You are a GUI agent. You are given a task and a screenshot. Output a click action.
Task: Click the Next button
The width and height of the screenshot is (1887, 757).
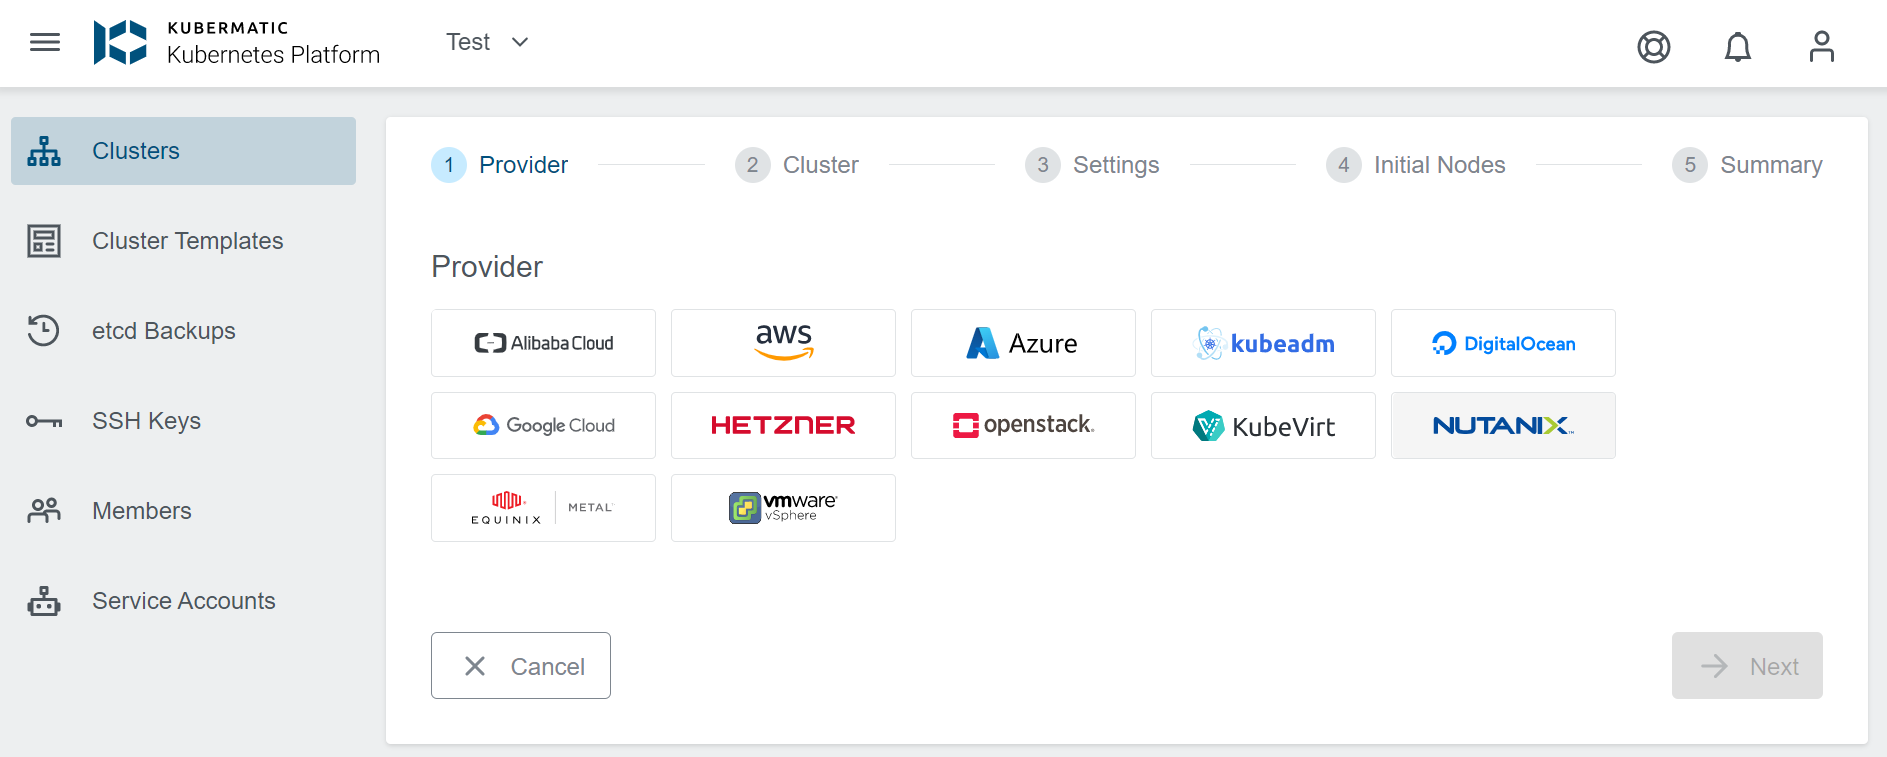point(1746,665)
